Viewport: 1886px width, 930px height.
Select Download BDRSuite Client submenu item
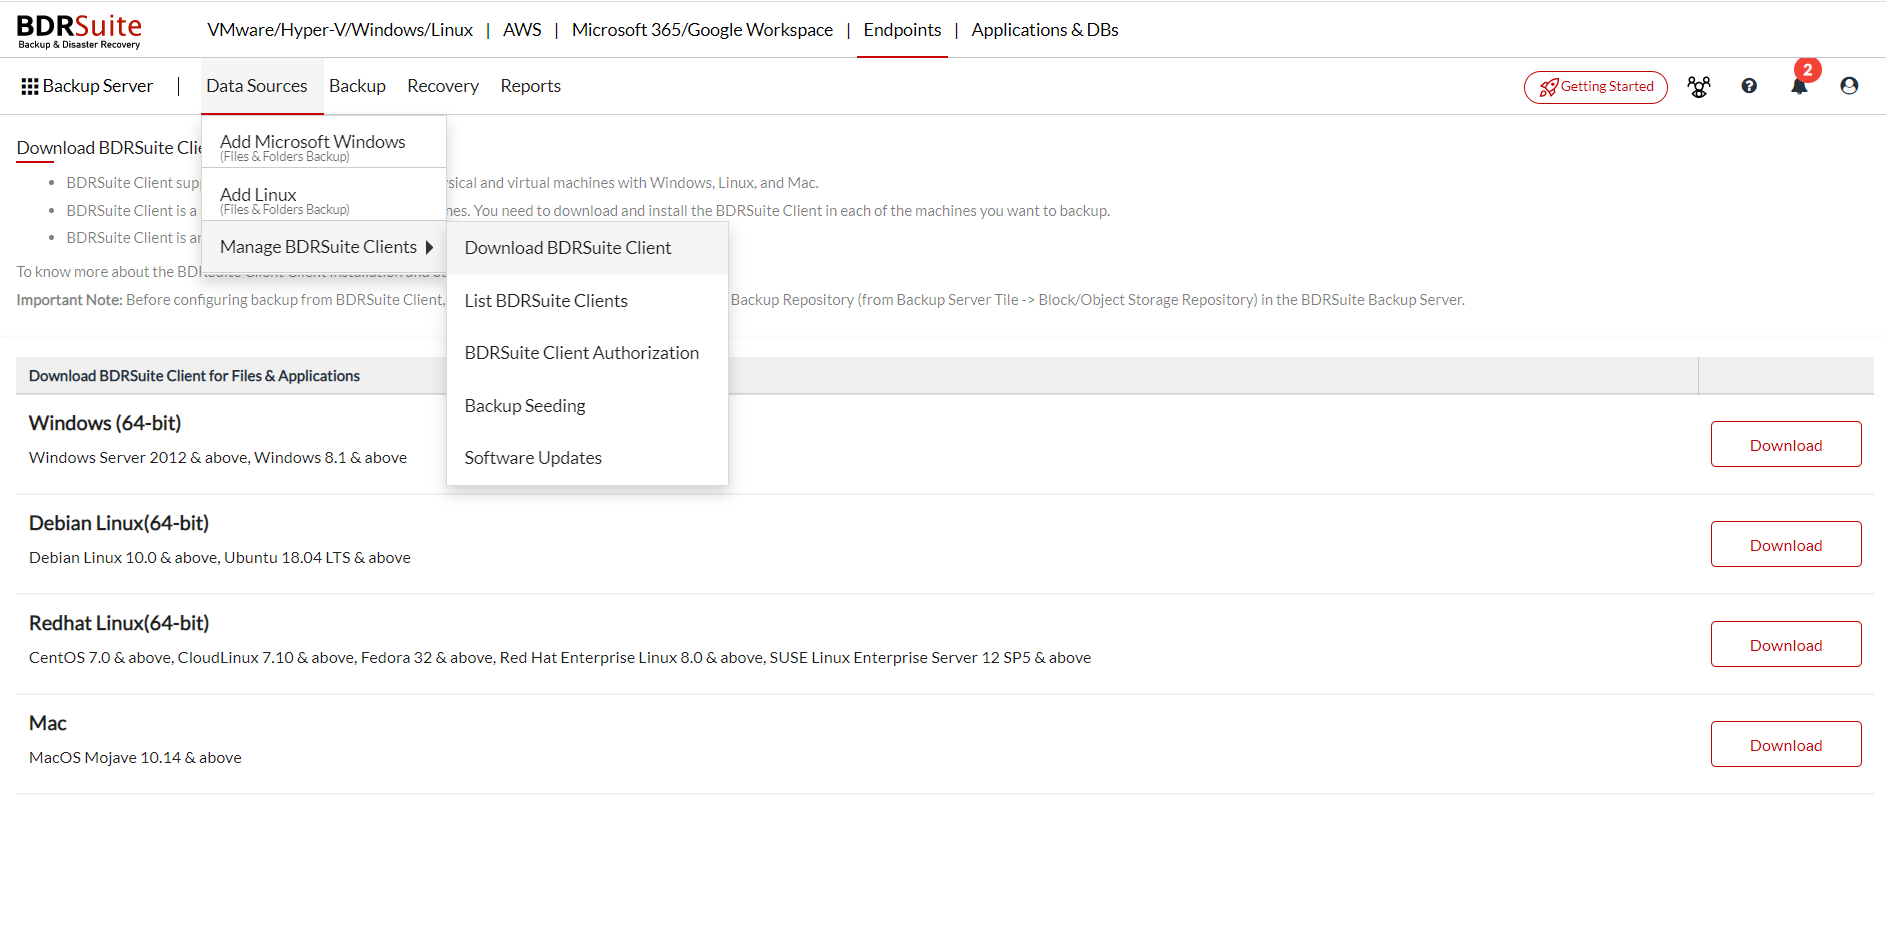point(587,248)
